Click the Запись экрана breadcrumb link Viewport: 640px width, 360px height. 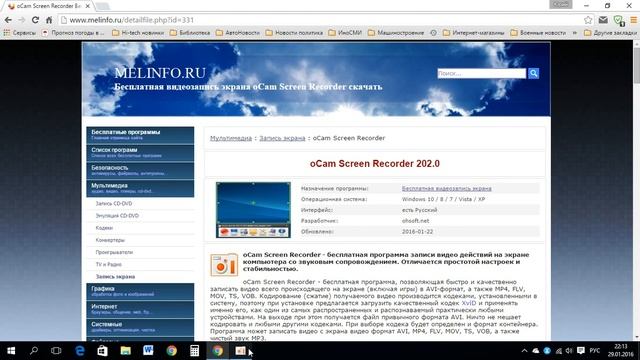(x=282, y=138)
